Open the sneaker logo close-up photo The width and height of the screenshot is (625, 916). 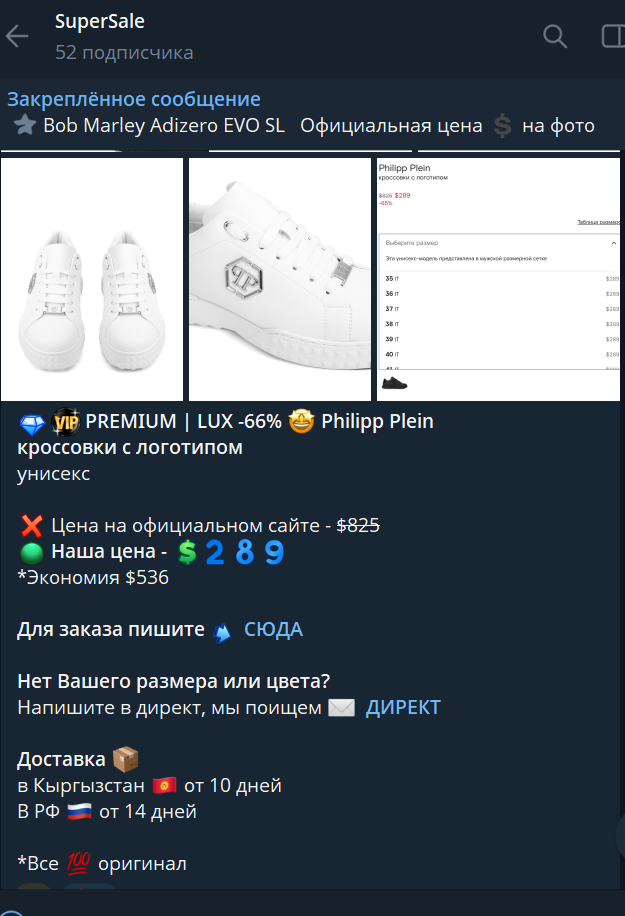click(x=280, y=279)
